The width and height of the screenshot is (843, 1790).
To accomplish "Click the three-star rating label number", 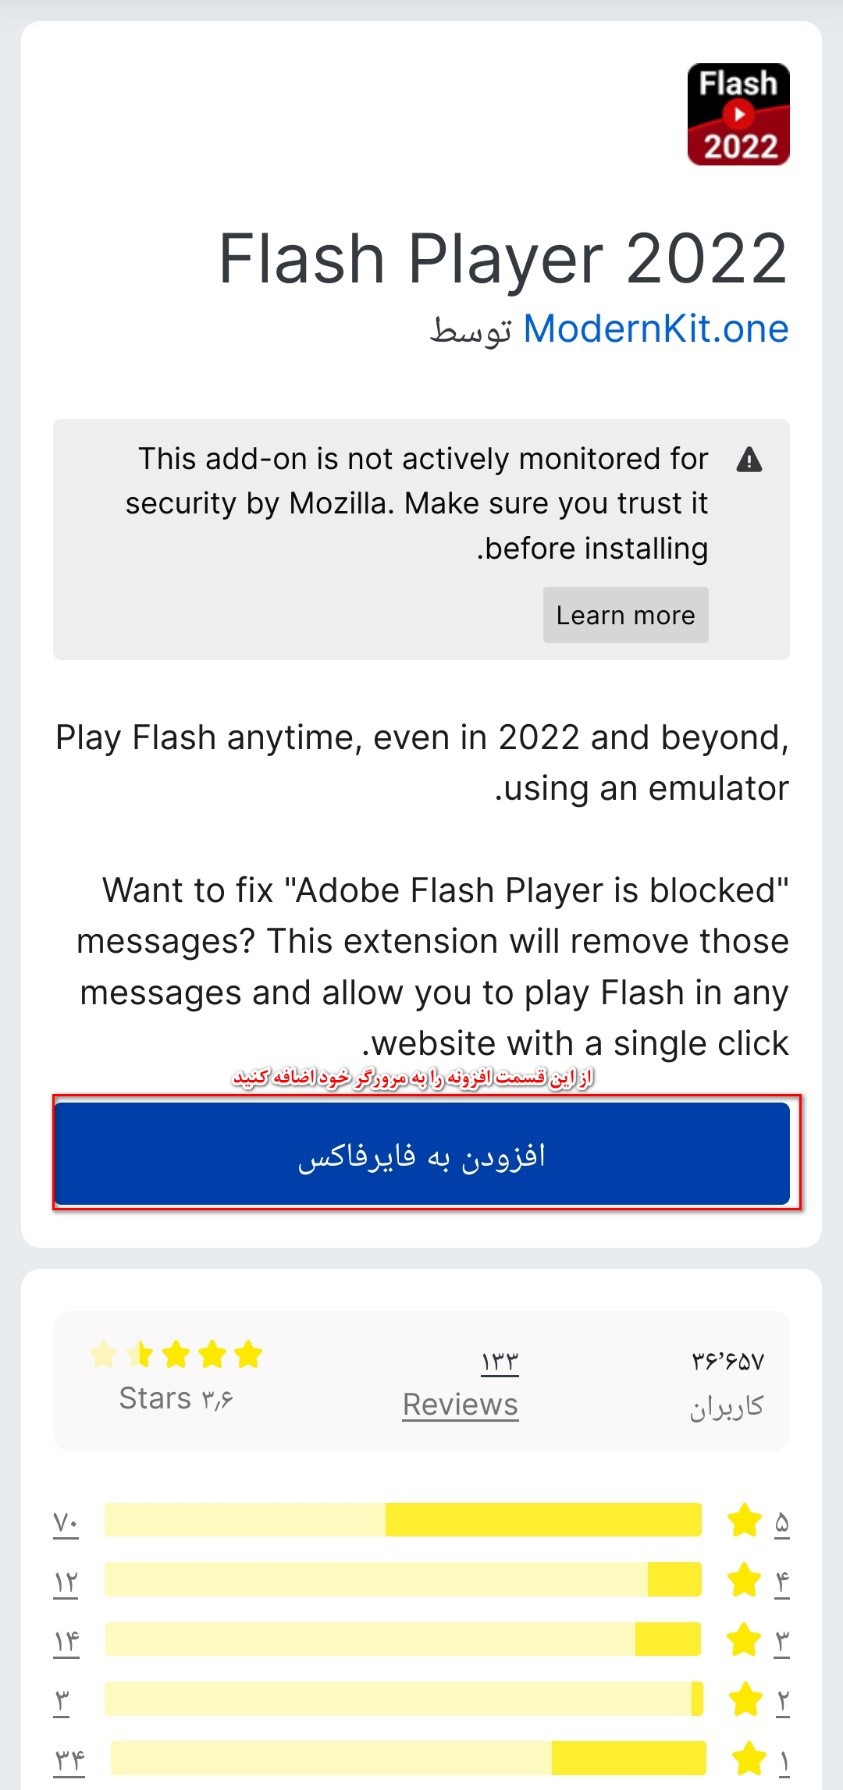I will click(x=782, y=1642).
